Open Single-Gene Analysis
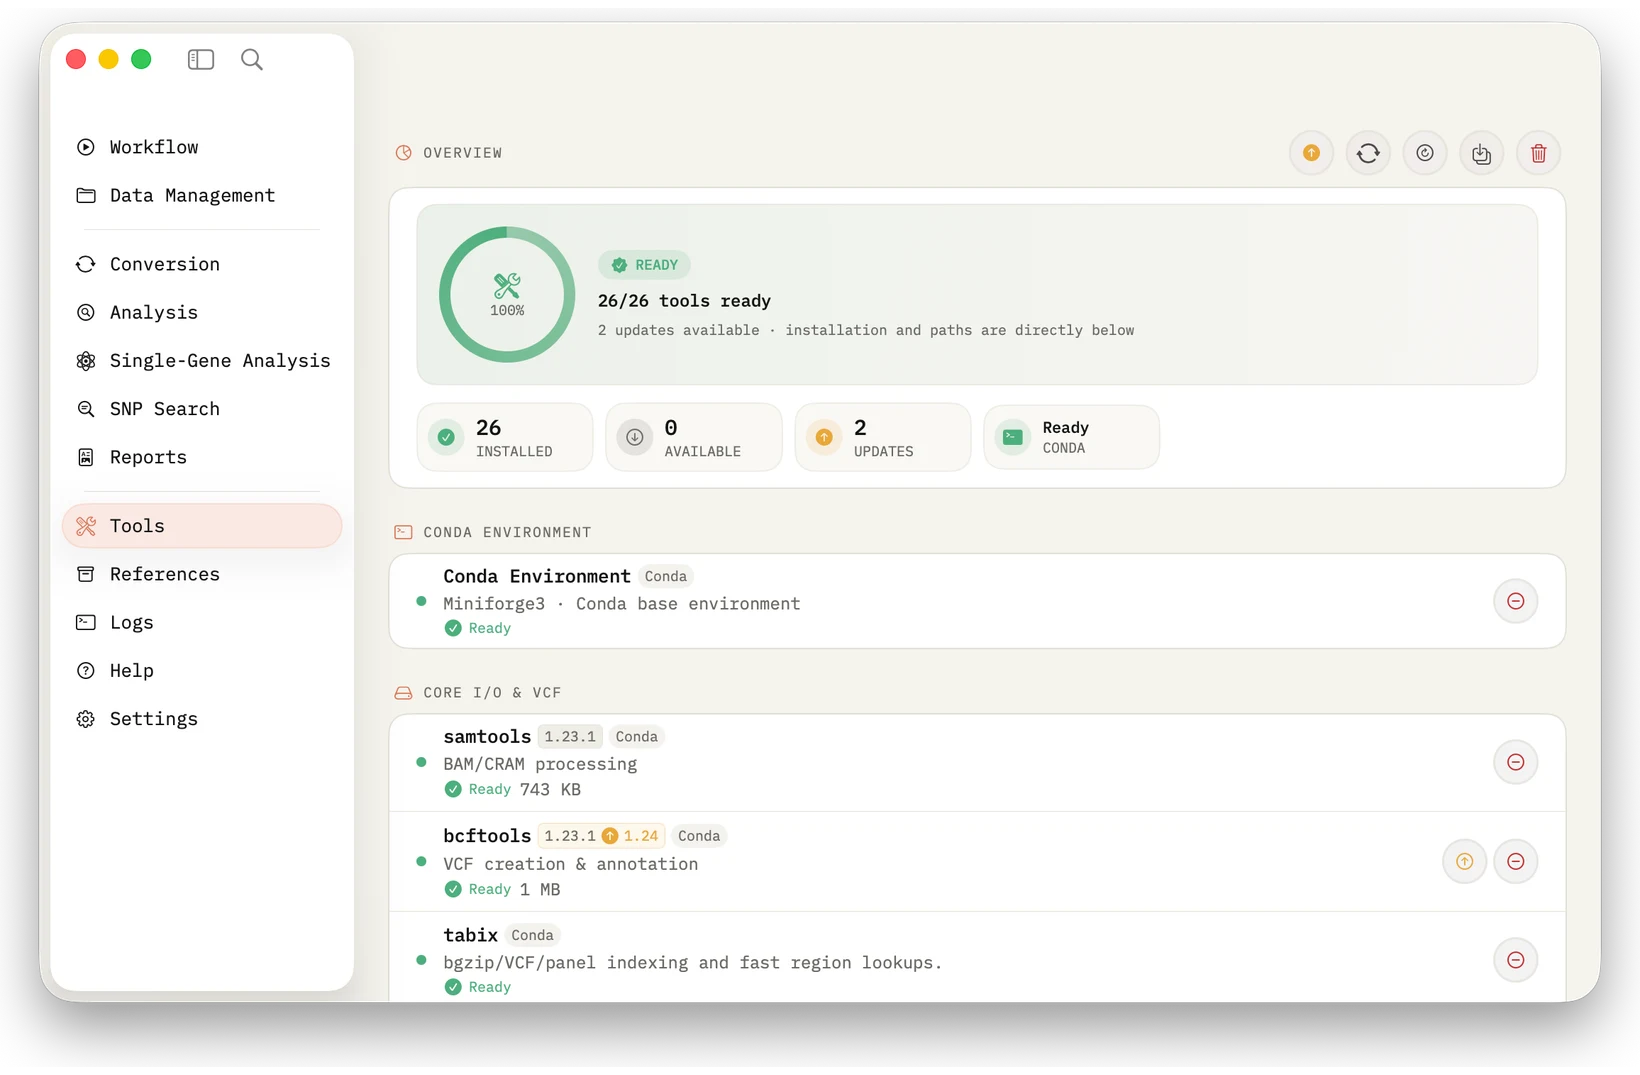Screen dimensions: 1640x1075 (202, 360)
